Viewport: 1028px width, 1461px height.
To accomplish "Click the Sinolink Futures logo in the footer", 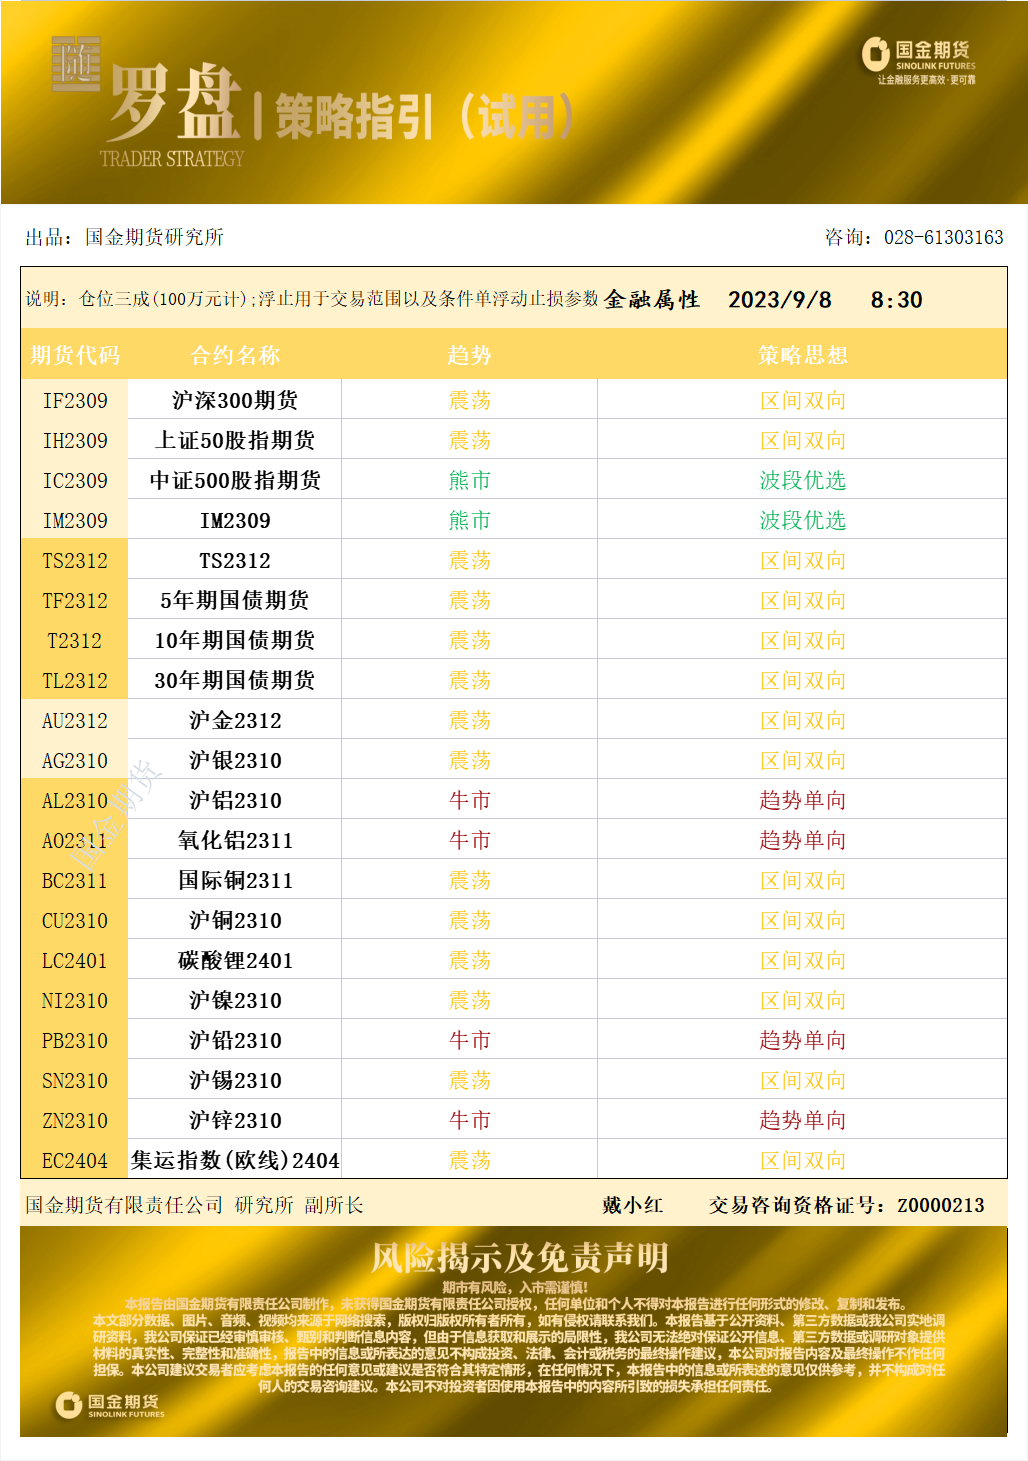I will 110,1405.
